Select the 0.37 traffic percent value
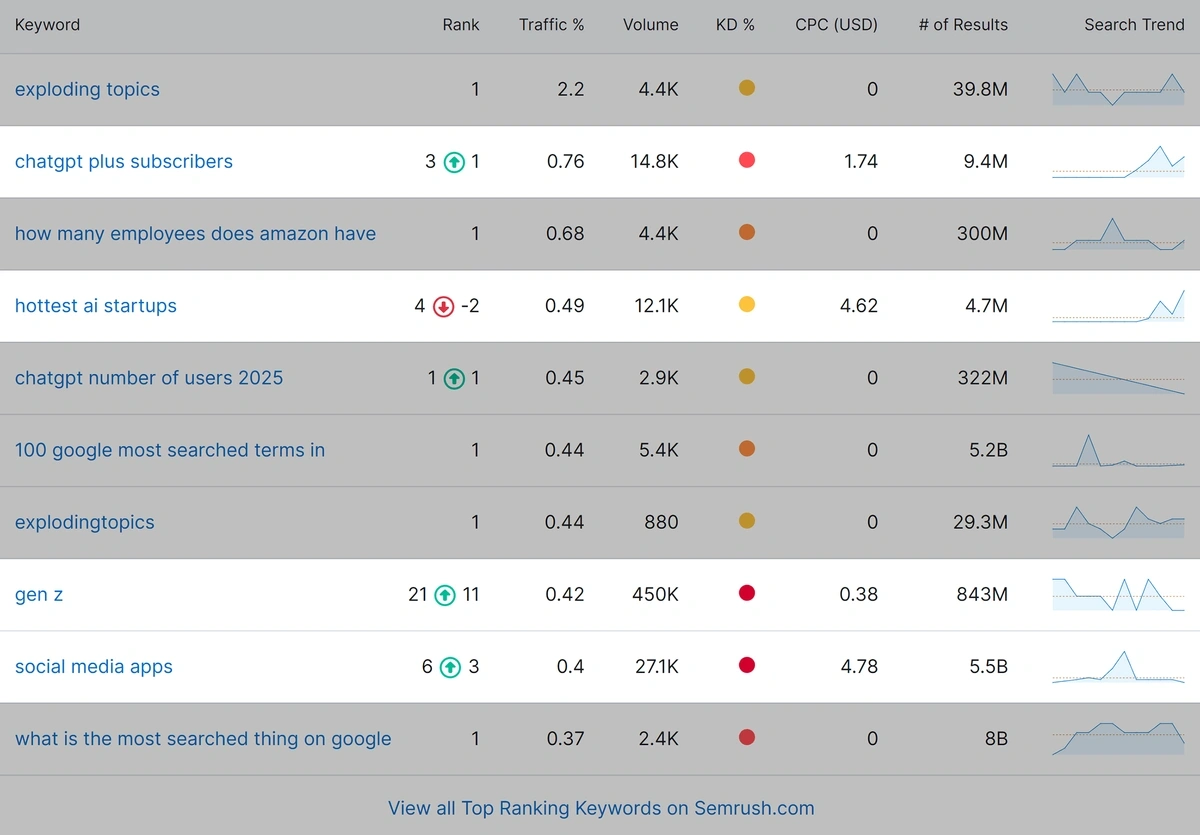 coord(566,739)
